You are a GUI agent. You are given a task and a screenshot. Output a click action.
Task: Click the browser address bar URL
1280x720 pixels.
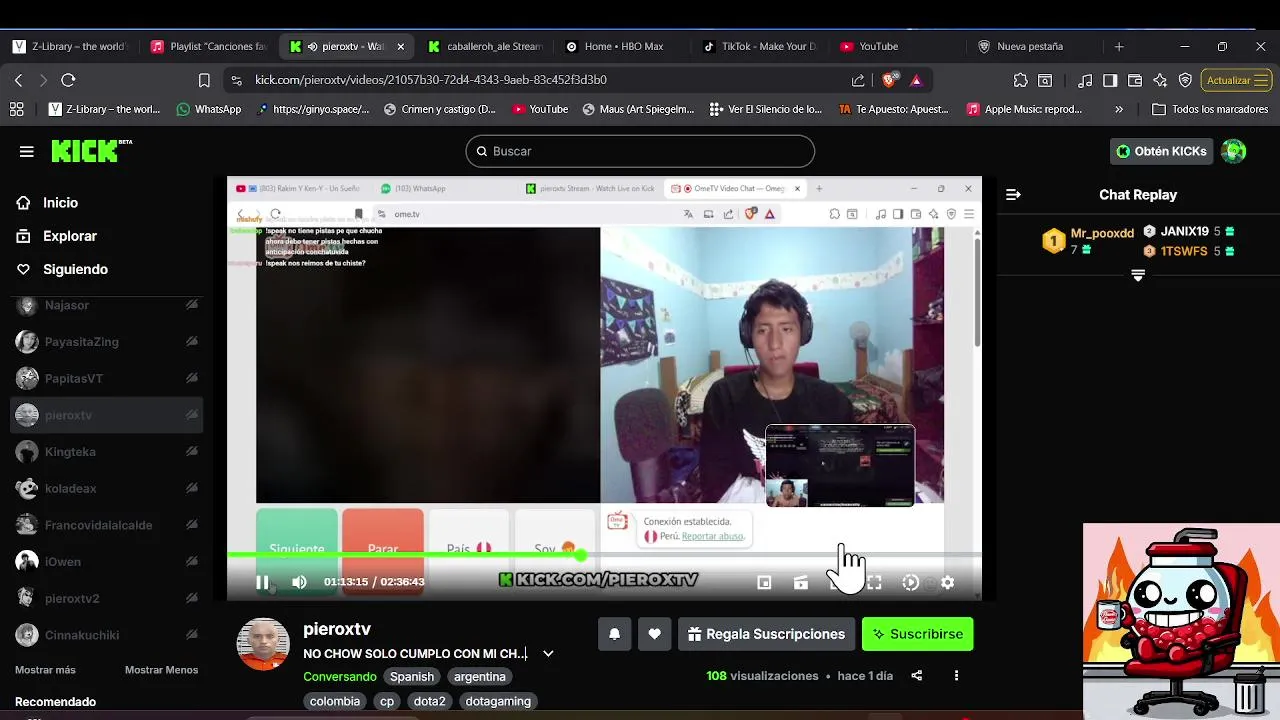click(x=431, y=80)
